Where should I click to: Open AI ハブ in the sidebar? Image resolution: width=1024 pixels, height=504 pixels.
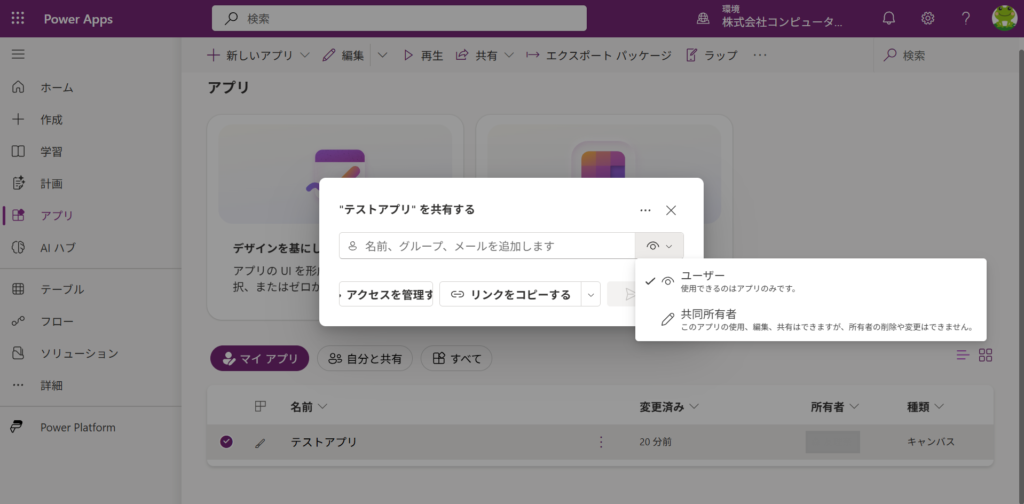point(44,247)
